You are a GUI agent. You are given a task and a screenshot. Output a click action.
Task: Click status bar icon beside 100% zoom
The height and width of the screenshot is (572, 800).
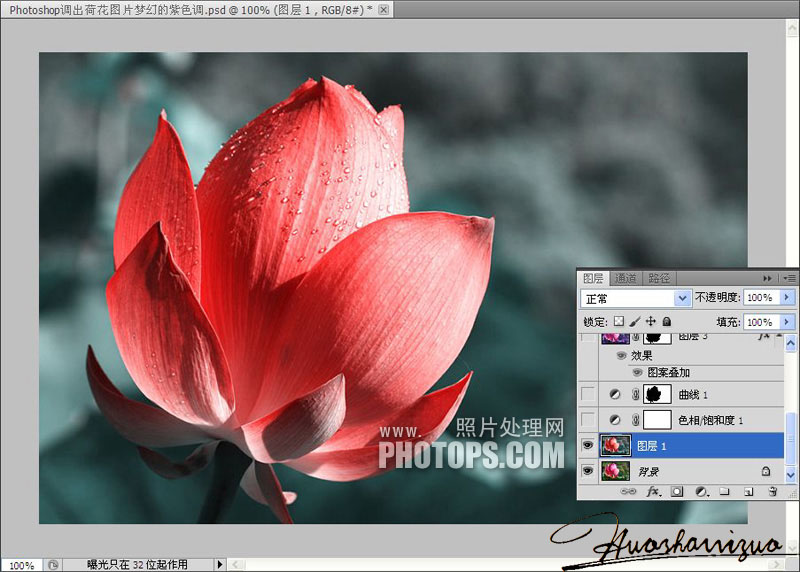pos(53,565)
